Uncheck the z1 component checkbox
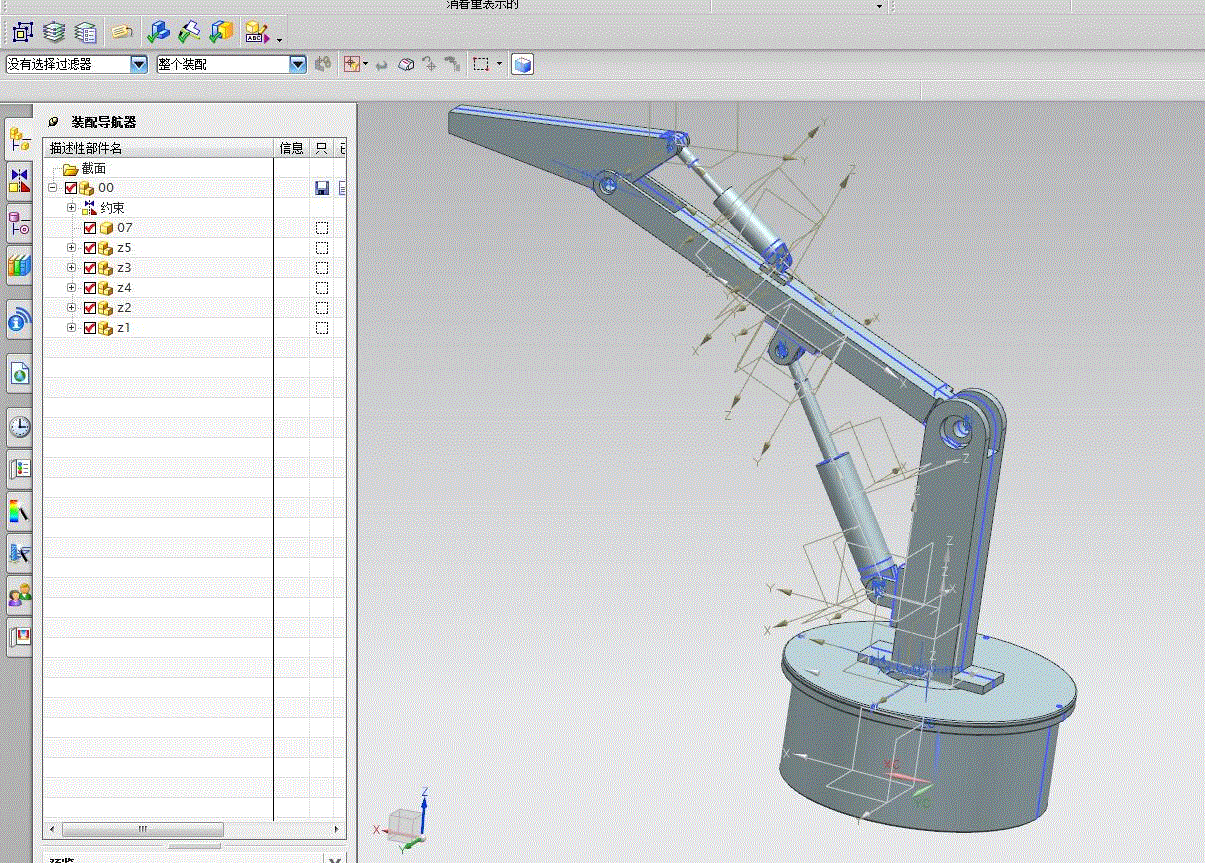This screenshot has width=1205, height=863. click(x=90, y=328)
